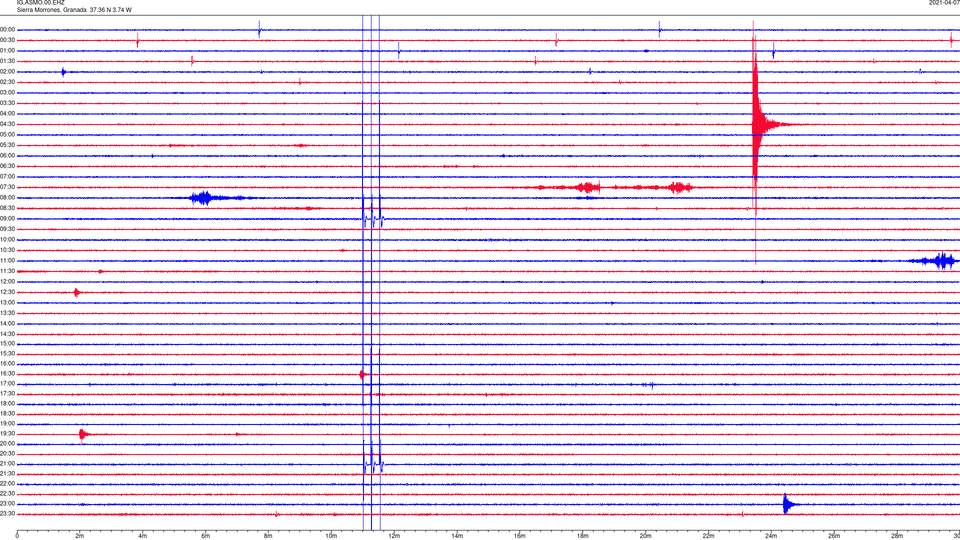960x540 pixels.
Task: Click the 03:00 row label
Action: tap(8, 93)
